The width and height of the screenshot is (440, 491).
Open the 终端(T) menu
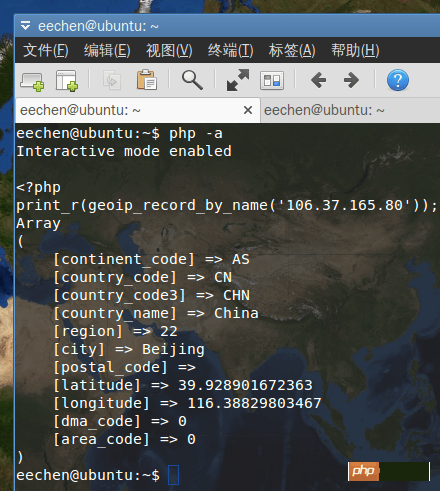[230, 51]
